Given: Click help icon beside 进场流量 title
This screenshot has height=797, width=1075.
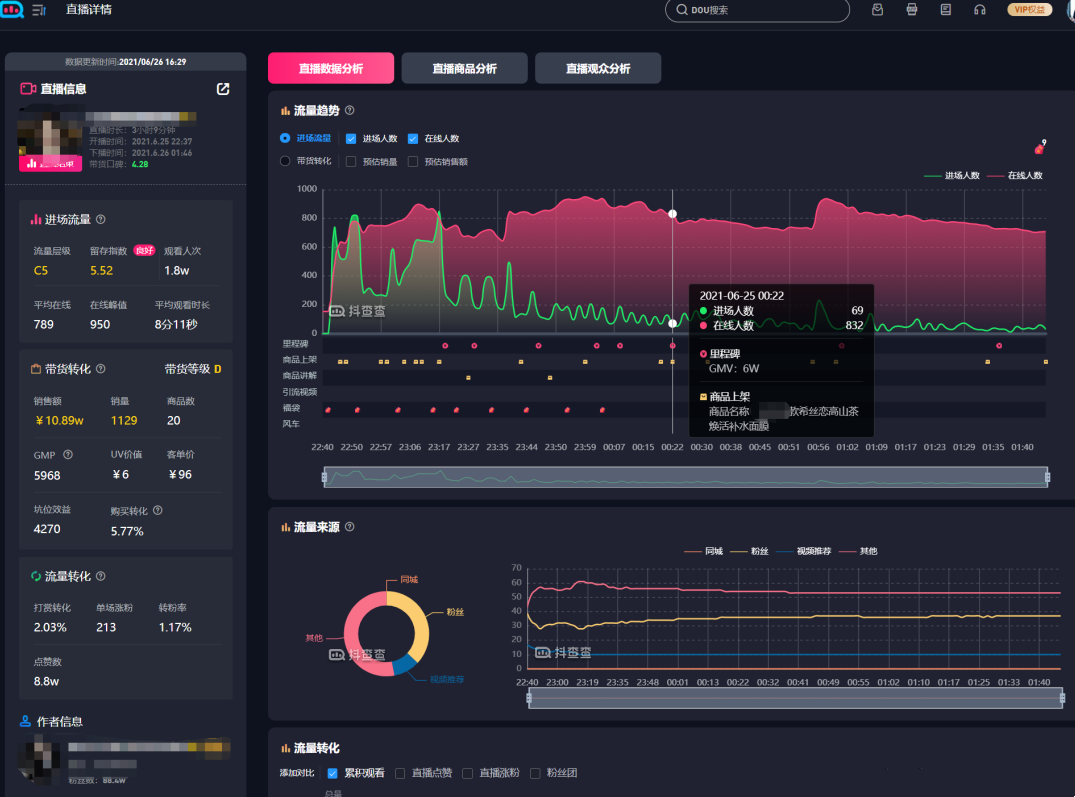Looking at the screenshot, I should click(x=100, y=219).
